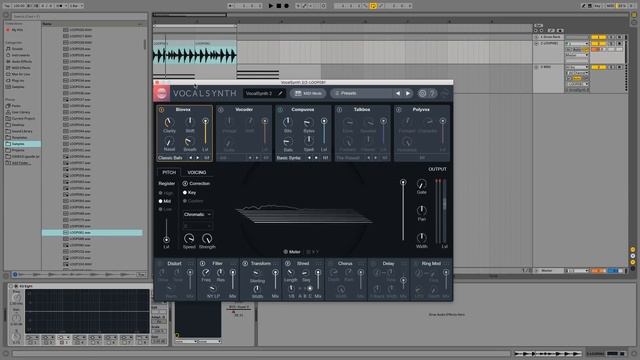Image resolution: width=640 pixels, height=360 pixels.
Task: Go to next preset with right arrow
Action: pyautogui.click(x=408, y=93)
